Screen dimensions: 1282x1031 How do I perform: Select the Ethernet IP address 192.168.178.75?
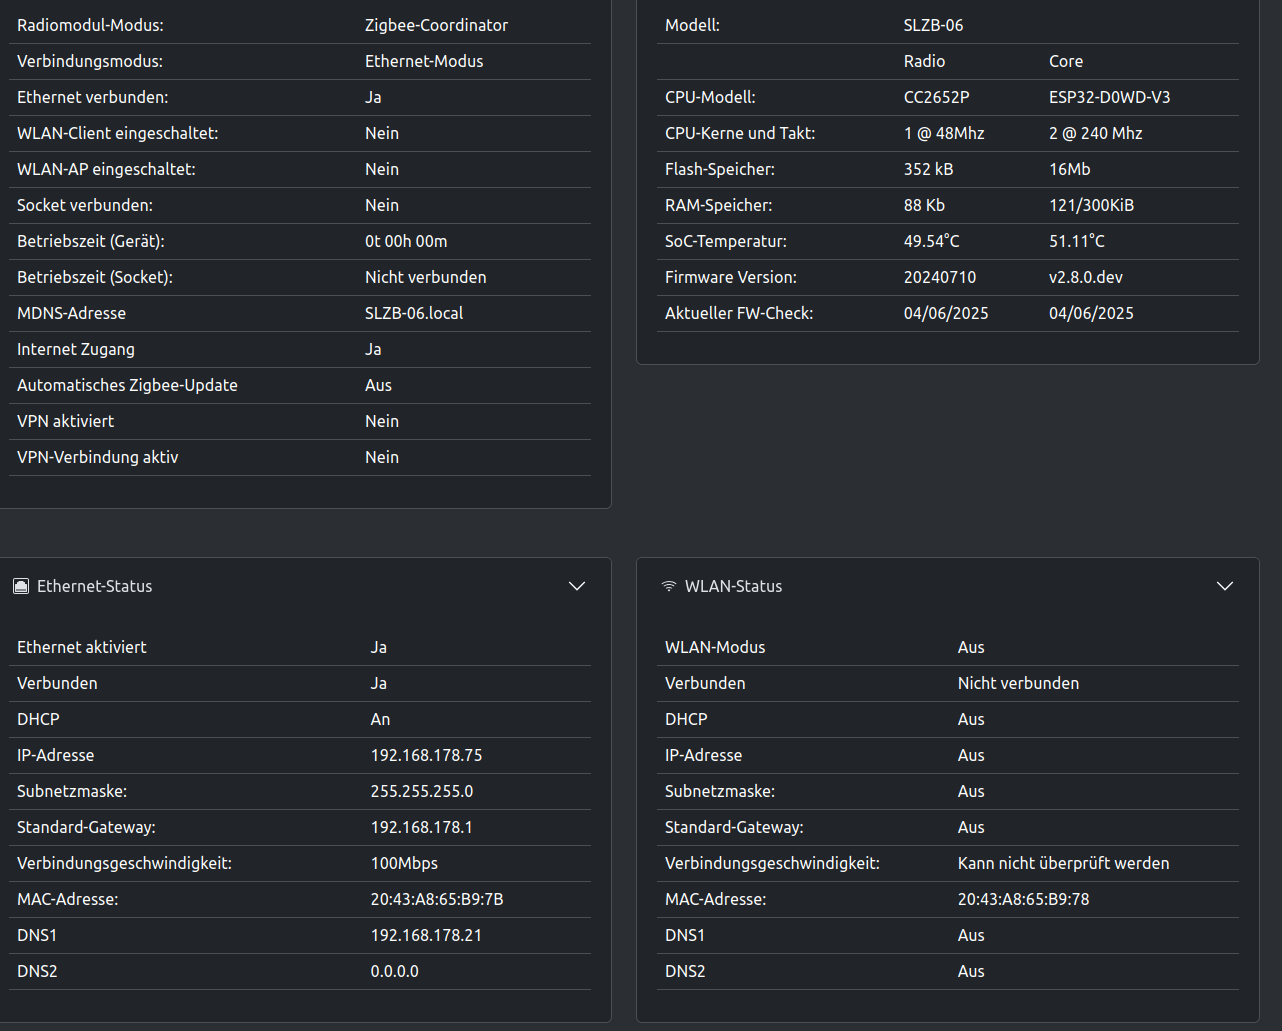pyautogui.click(x=426, y=755)
